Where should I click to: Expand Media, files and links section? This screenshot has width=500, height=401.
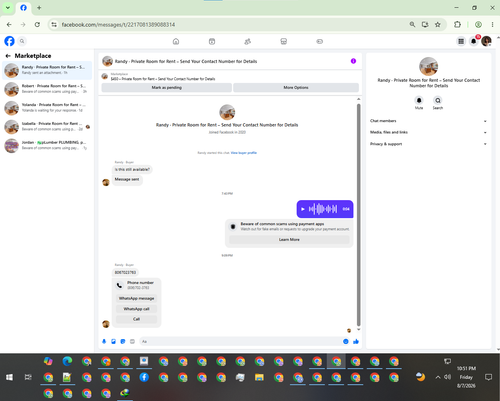428,132
